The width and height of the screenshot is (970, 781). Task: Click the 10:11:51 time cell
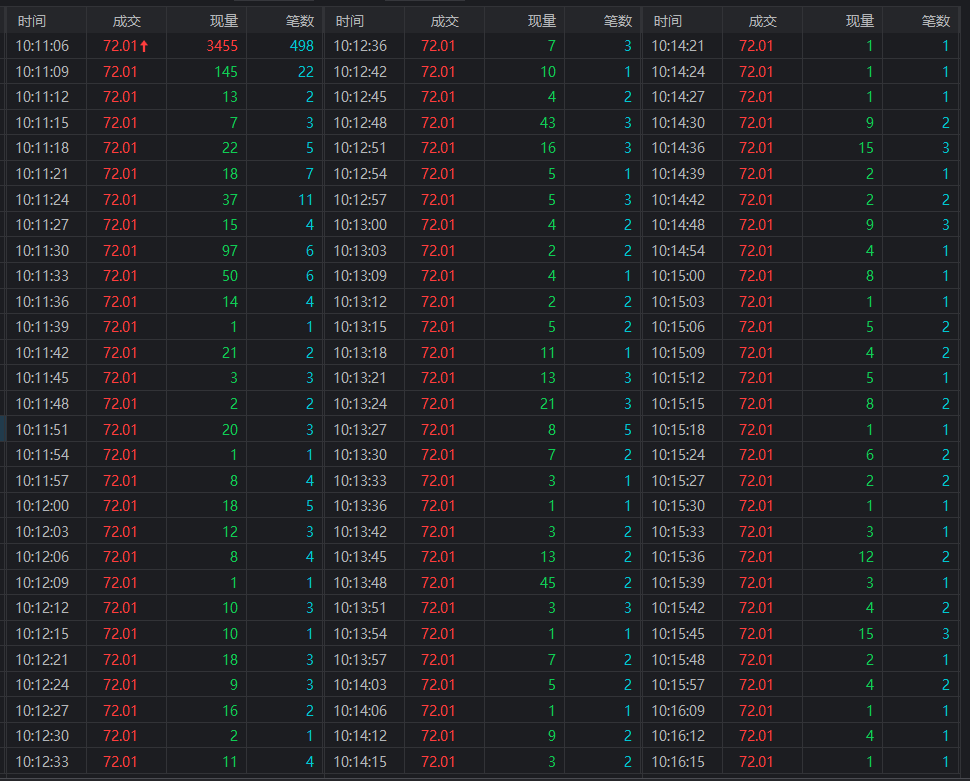[x=42, y=429]
